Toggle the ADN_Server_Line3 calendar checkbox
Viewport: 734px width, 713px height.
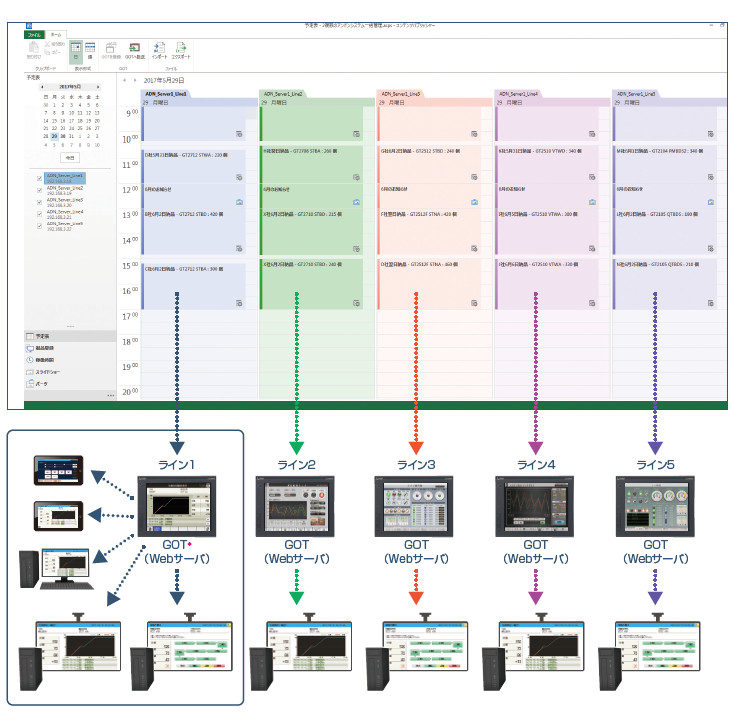(x=39, y=201)
